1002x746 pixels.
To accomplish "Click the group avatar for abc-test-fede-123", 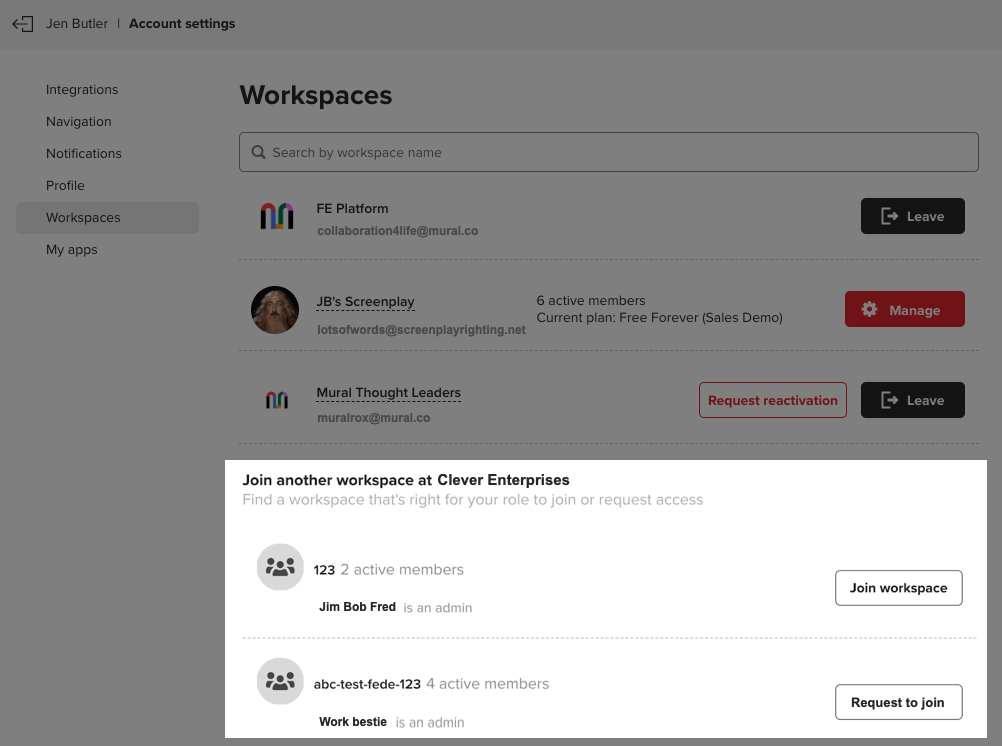I will pos(280,681).
